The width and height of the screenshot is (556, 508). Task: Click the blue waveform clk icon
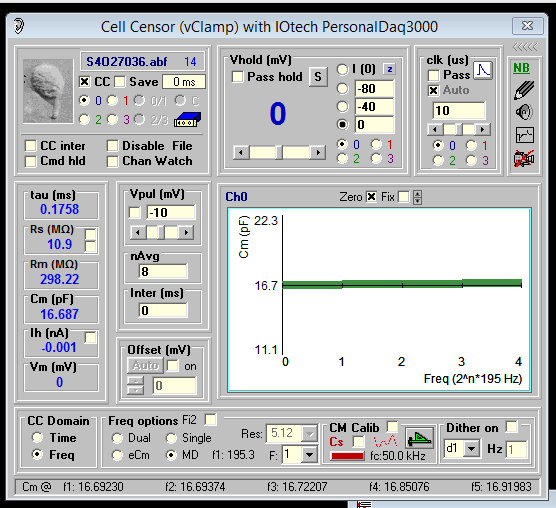(x=483, y=70)
